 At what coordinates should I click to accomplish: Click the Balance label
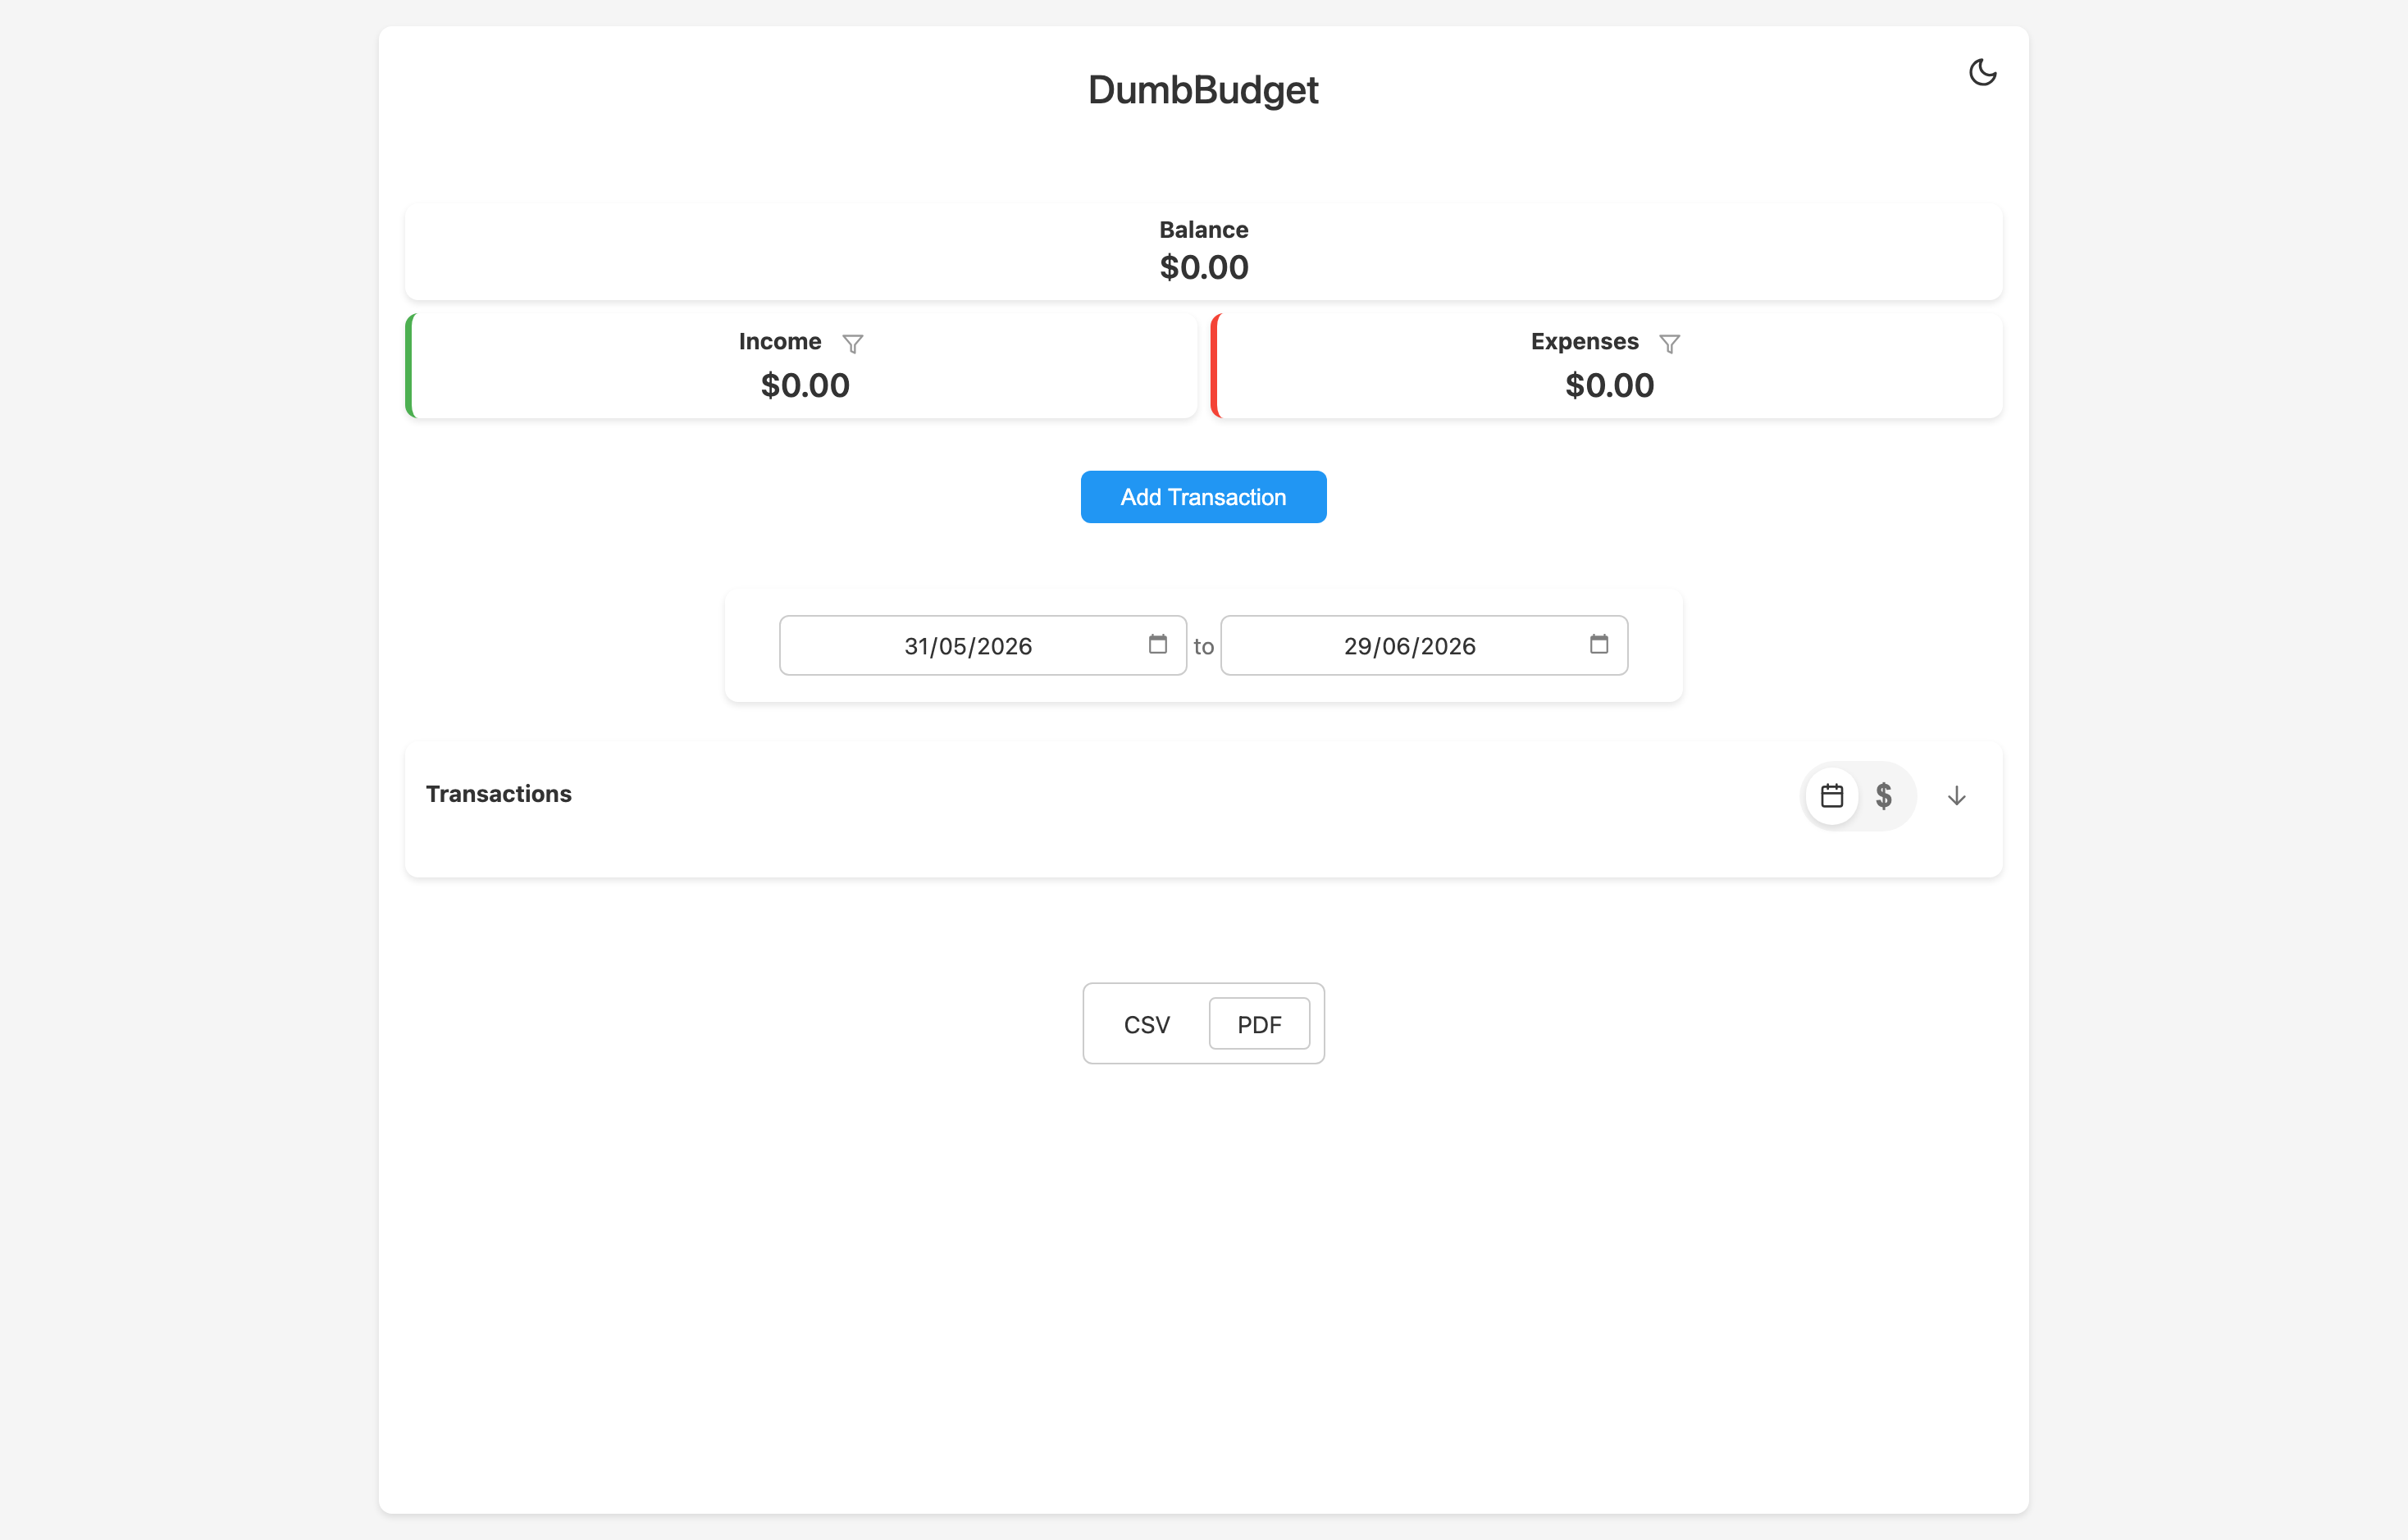1203,230
